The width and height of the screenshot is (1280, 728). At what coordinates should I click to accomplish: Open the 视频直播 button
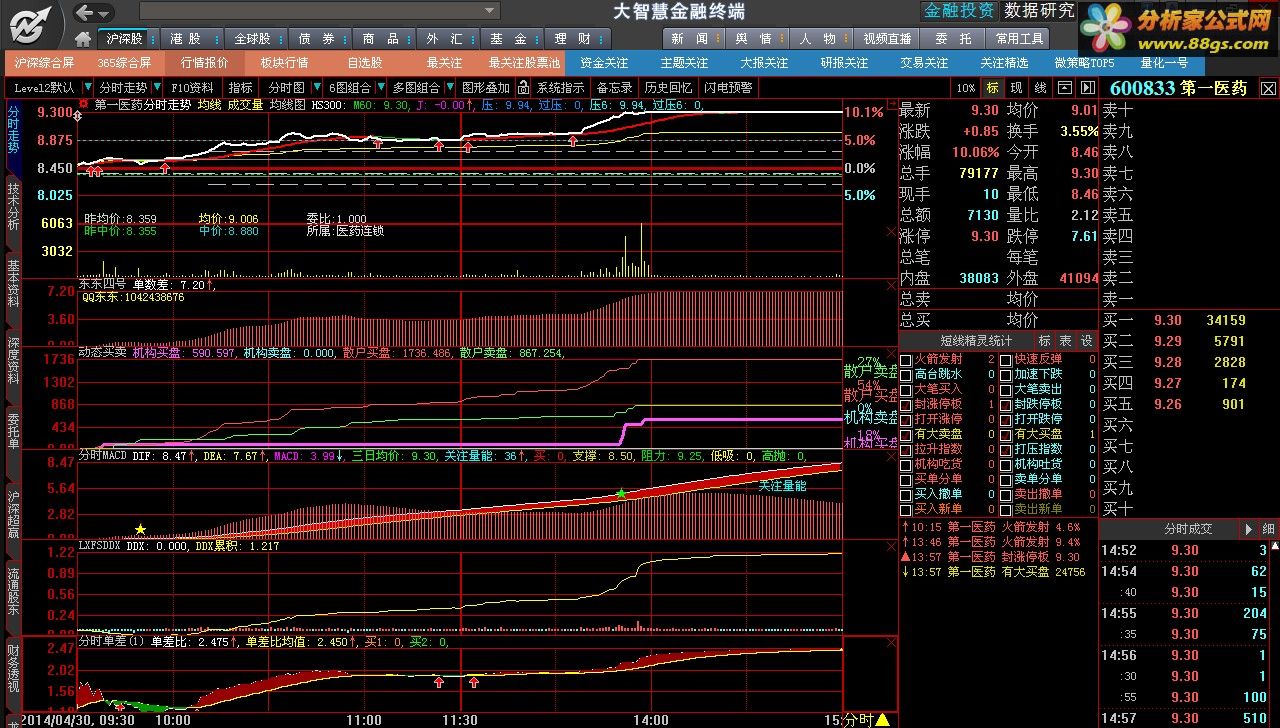(x=888, y=39)
